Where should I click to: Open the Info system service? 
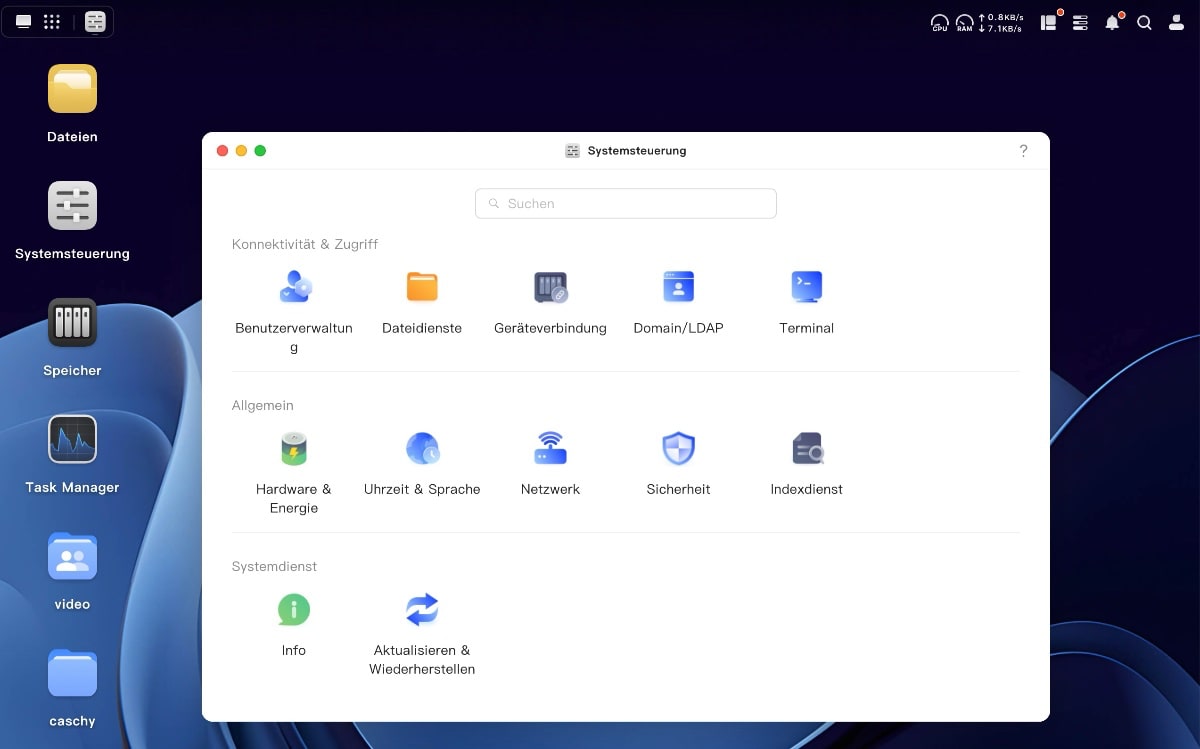point(294,609)
